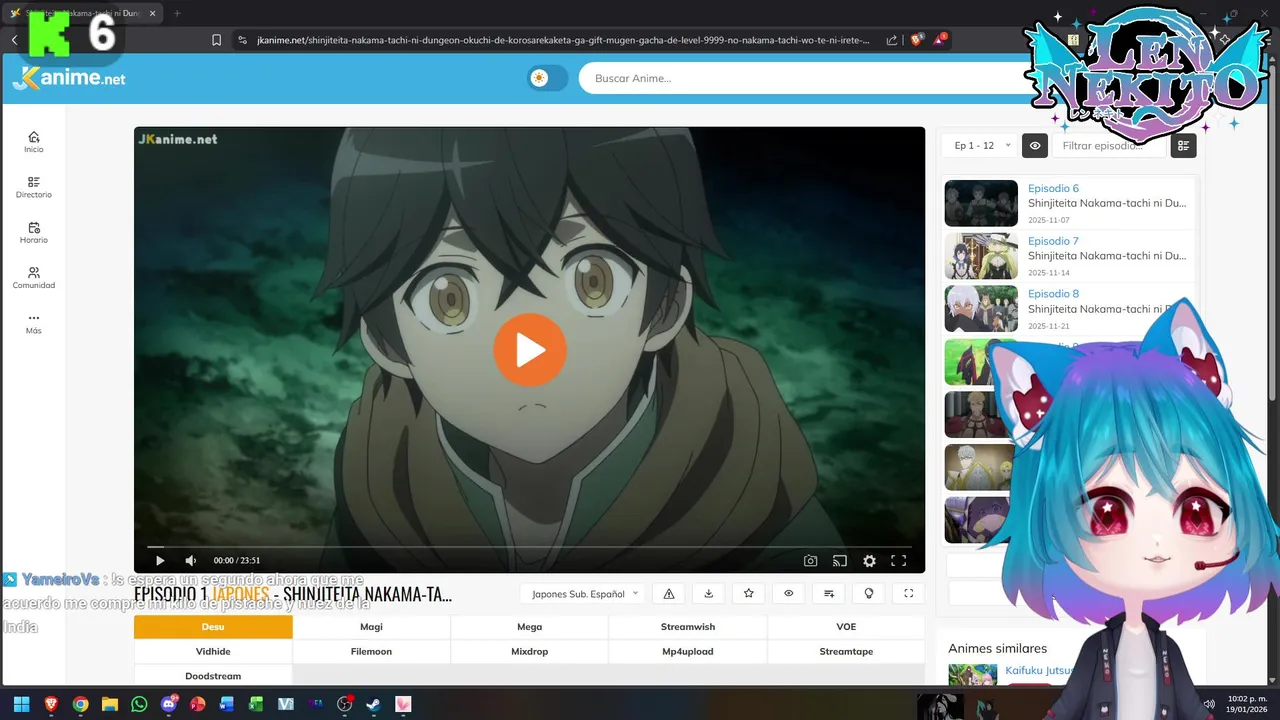Open the Windows Start menu

21,704
